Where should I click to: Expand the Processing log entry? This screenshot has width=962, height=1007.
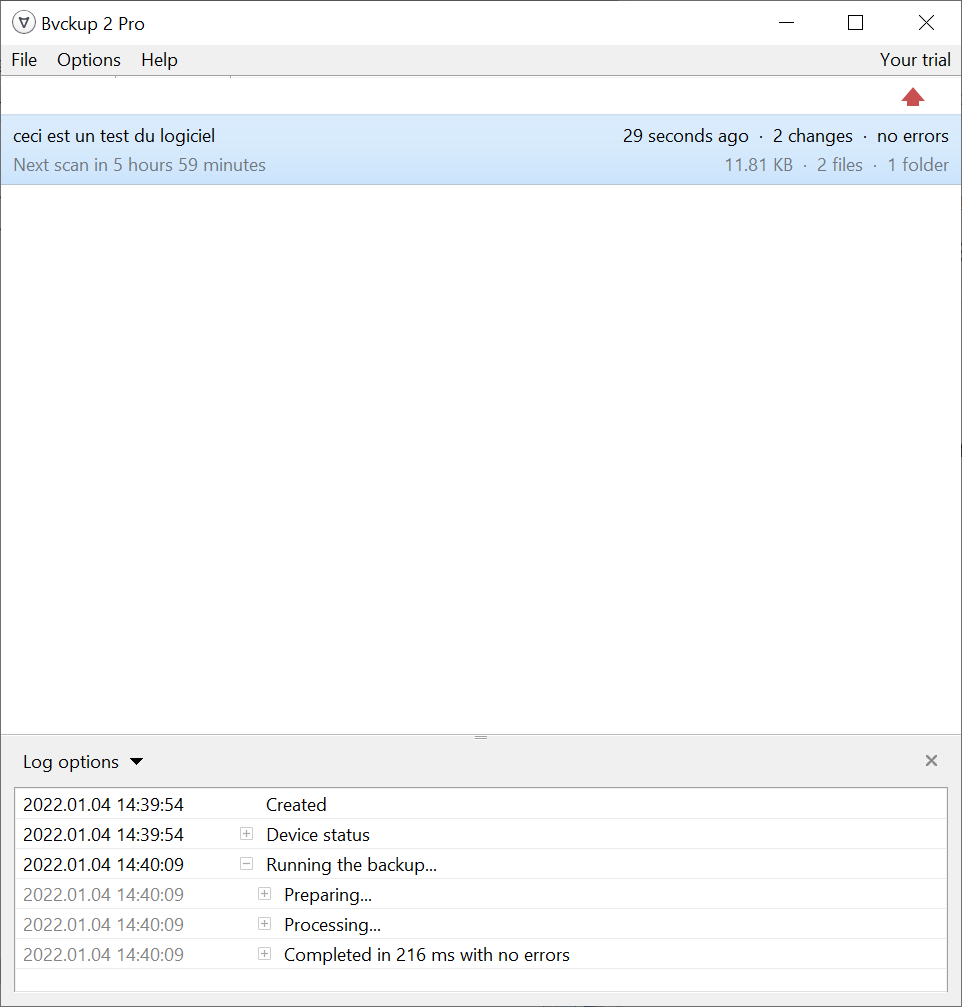264,924
